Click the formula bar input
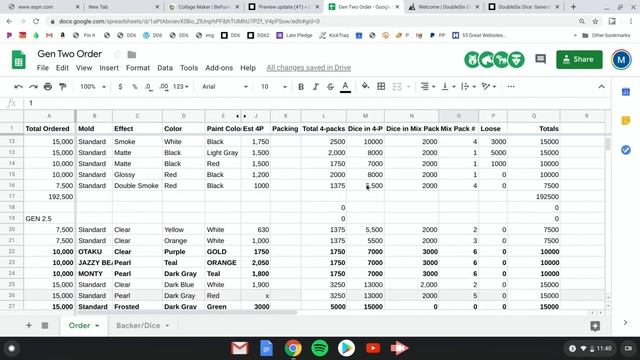This screenshot has width=640, height=360. point(318,103)
